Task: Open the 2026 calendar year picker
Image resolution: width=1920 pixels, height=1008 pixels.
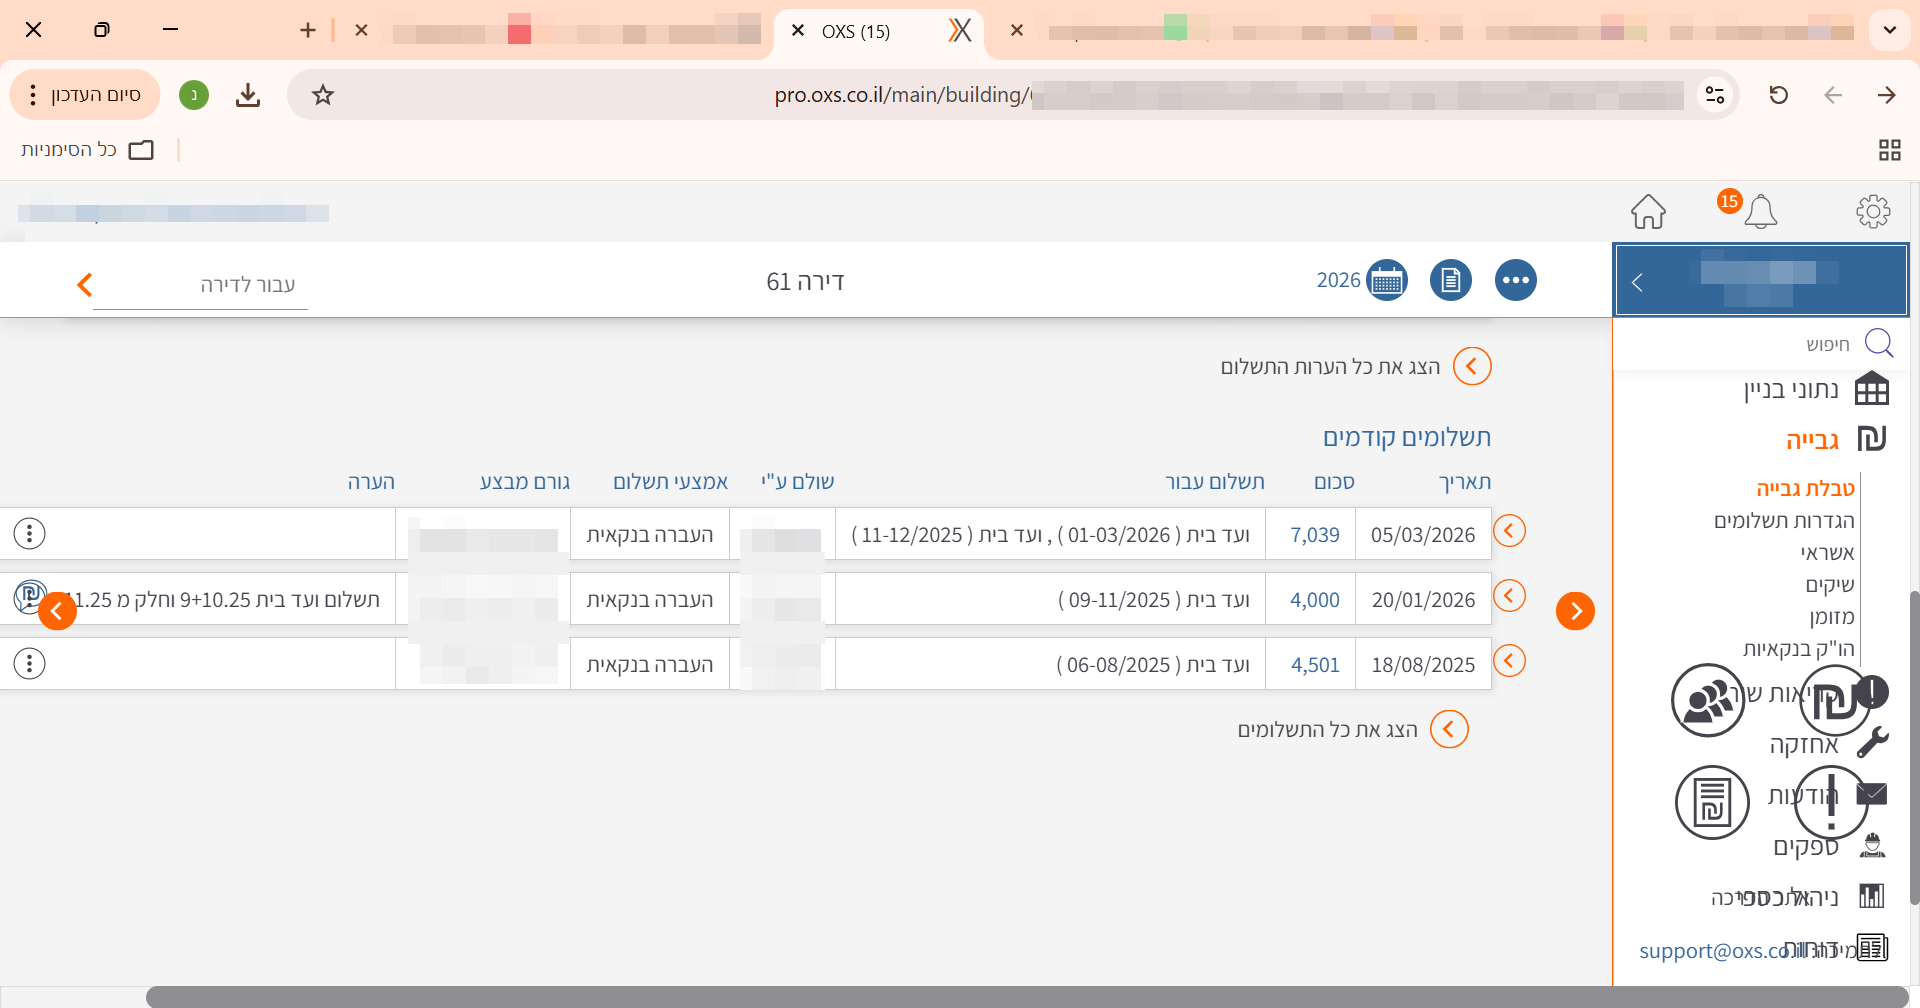Action: tap(1385, 281)
